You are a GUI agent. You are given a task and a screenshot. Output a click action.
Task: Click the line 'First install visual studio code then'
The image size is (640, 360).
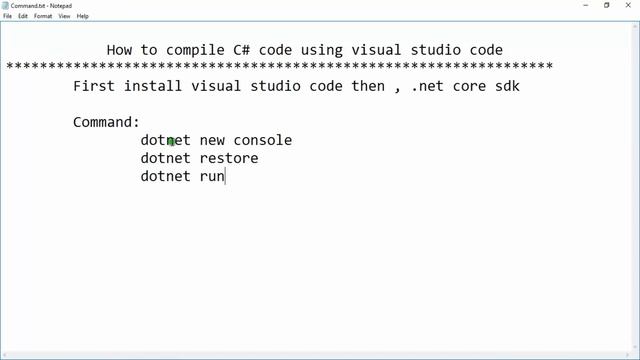point(229,86)
